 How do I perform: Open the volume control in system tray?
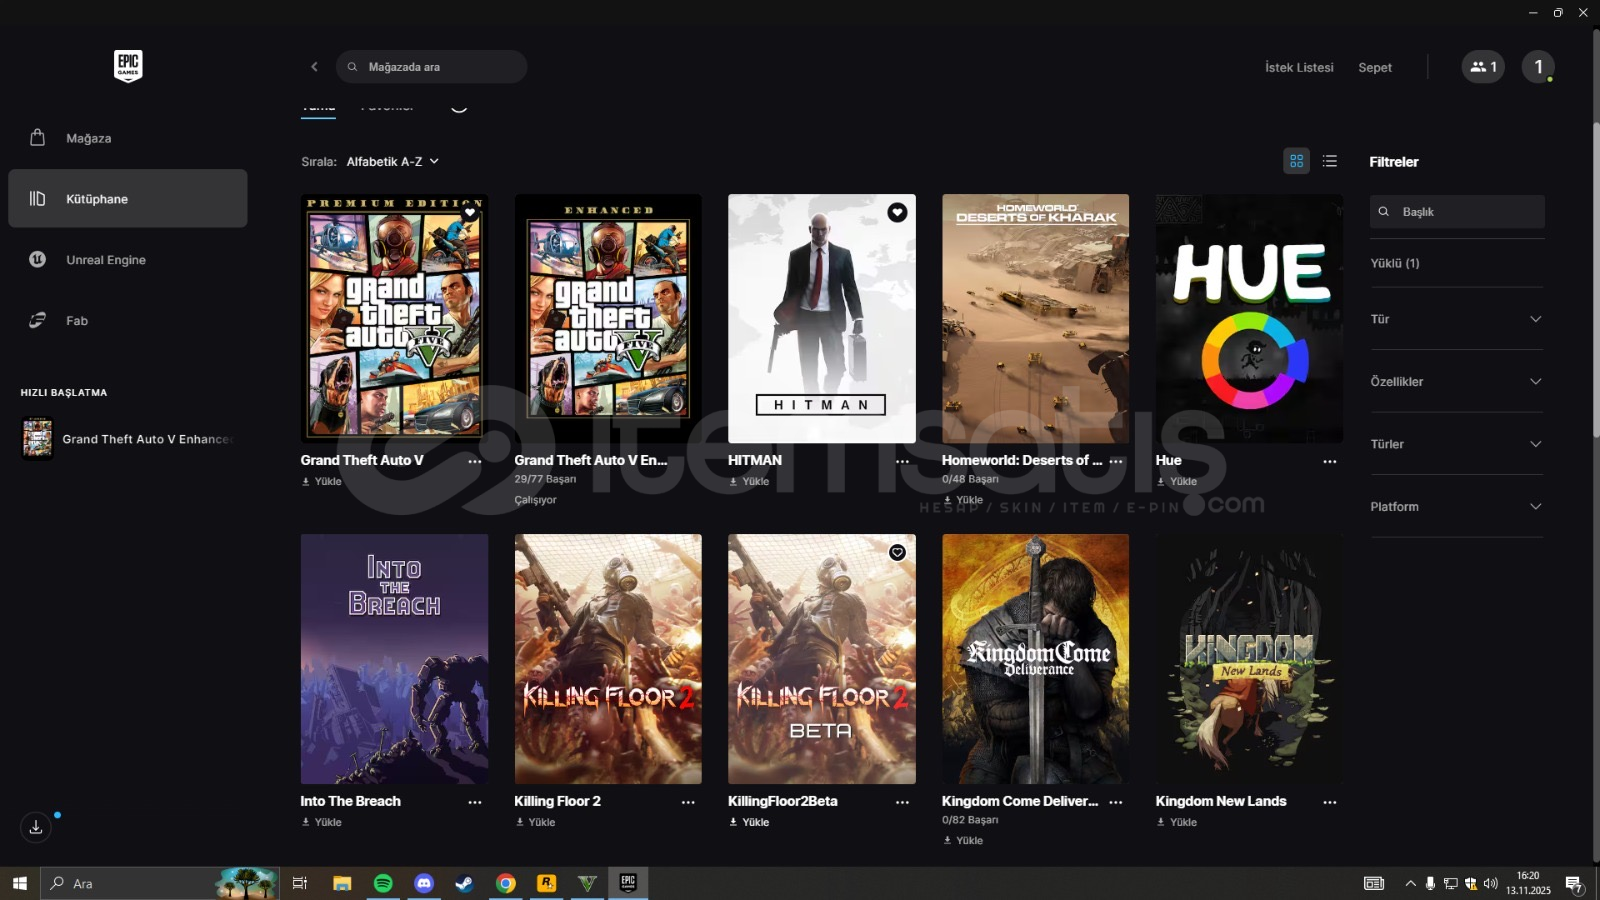point(1491,883)
